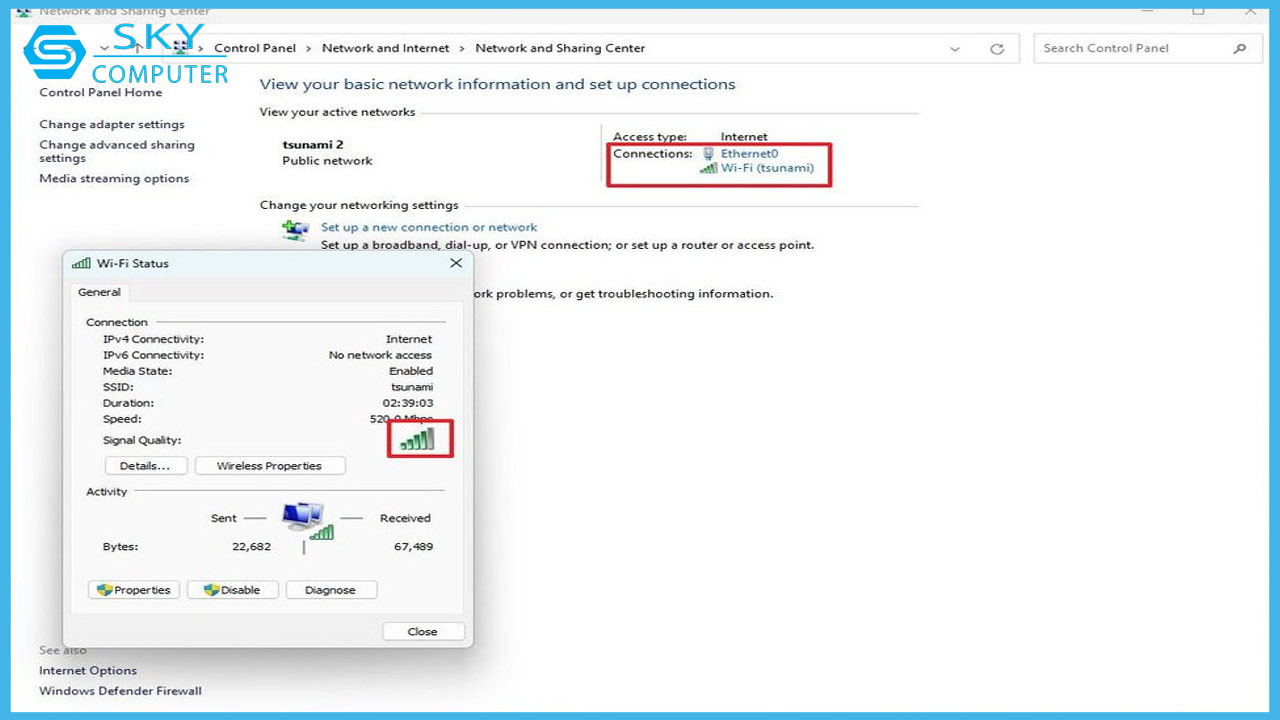Open connection Details
Screen dimensions: 1280x720
(x=146, y=466)
